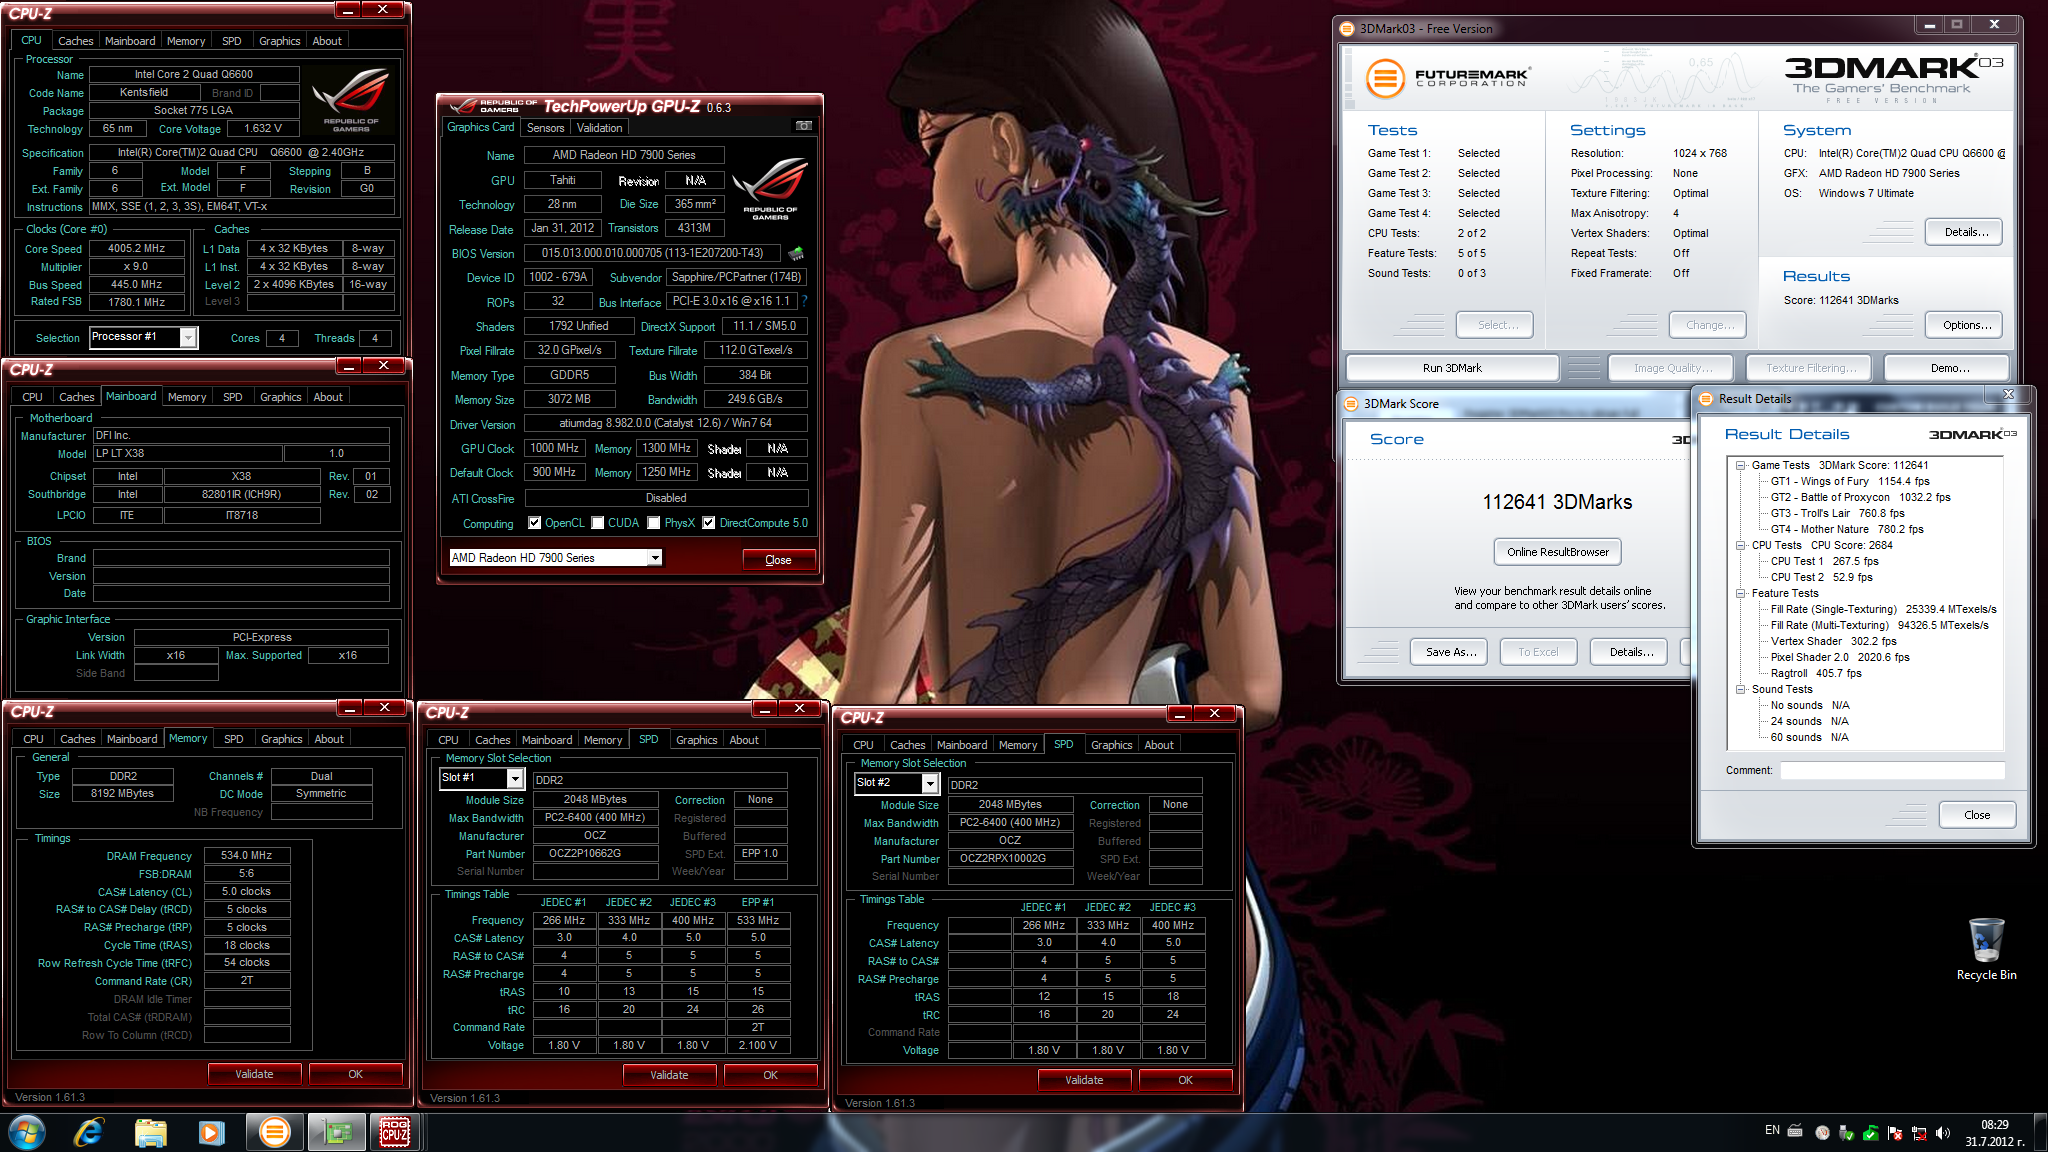The image size is (2048, 1152).
Task: Open About tab in CPU-Z Memory timings window
Action: click(x=329, y=739)
